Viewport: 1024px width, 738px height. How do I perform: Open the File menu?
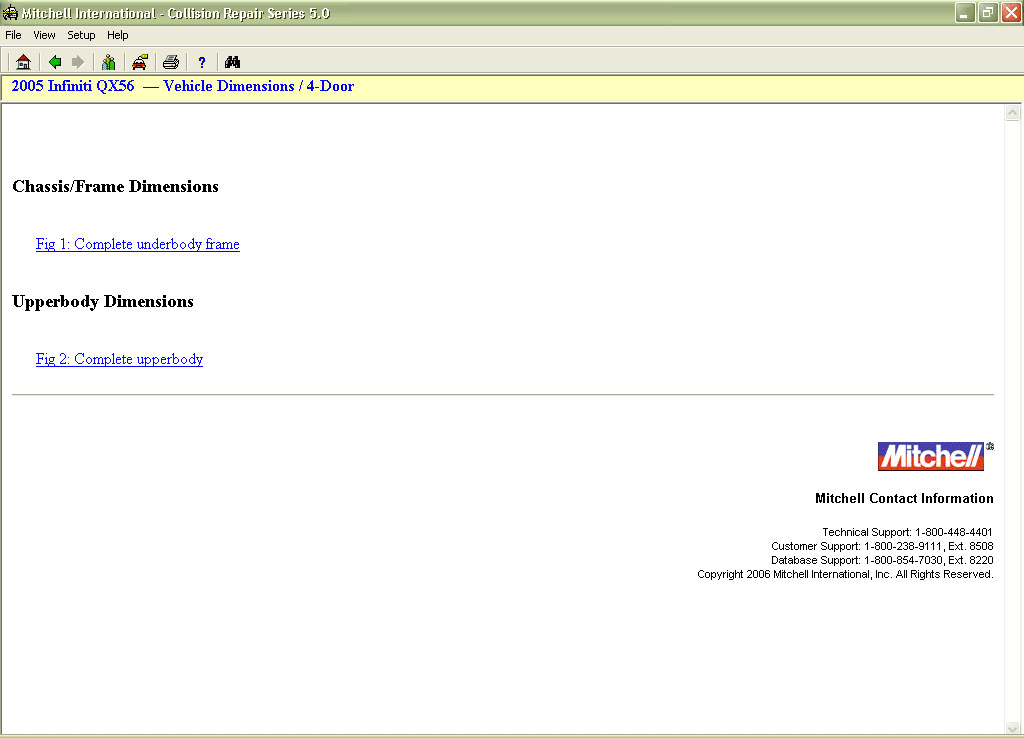[13, 35]
